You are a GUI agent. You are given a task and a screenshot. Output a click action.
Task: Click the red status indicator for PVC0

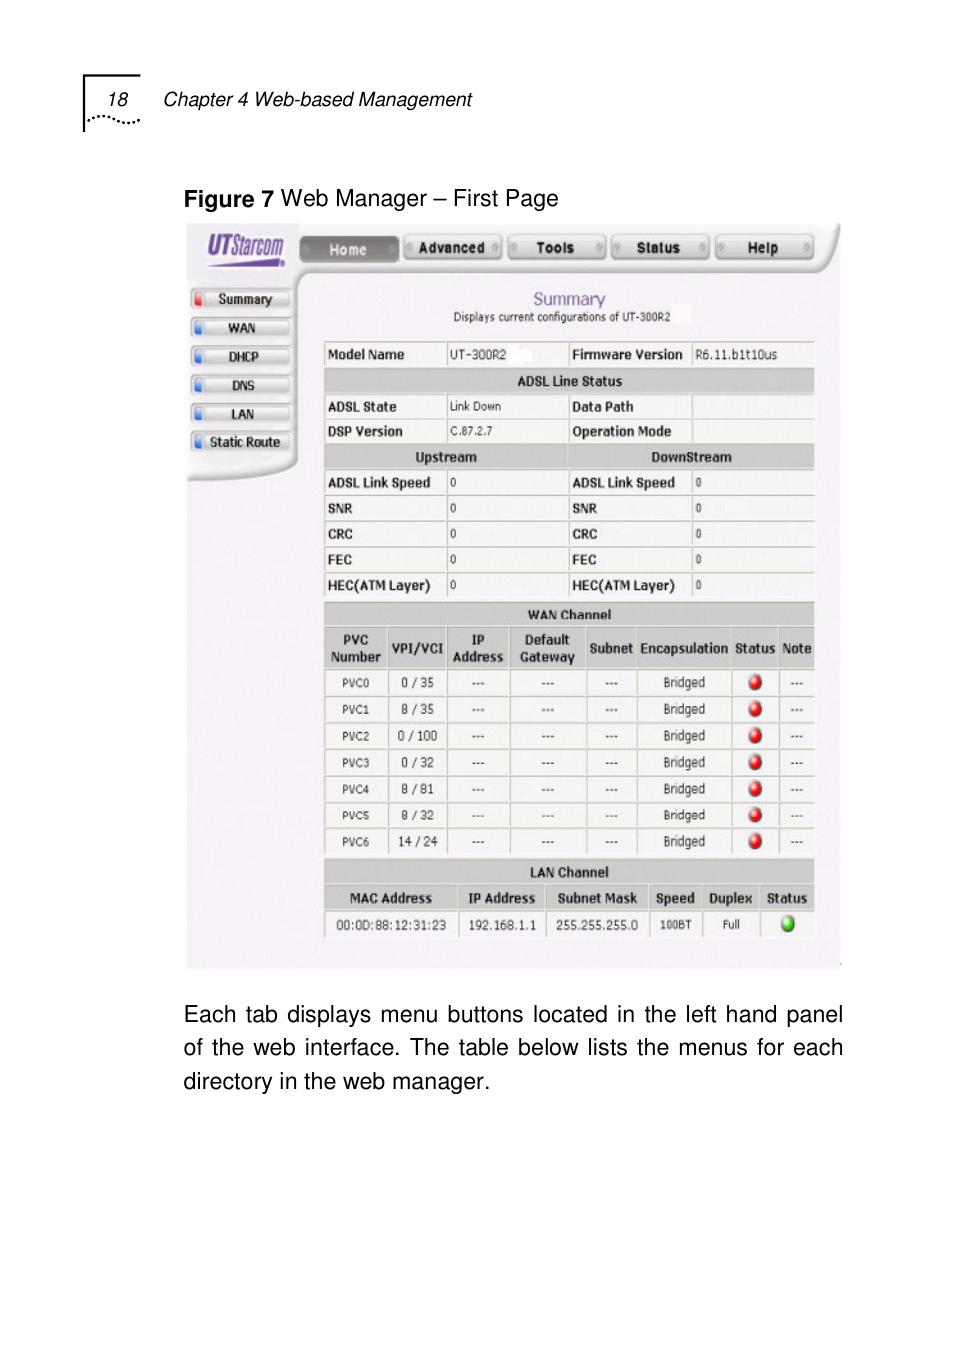755,682
